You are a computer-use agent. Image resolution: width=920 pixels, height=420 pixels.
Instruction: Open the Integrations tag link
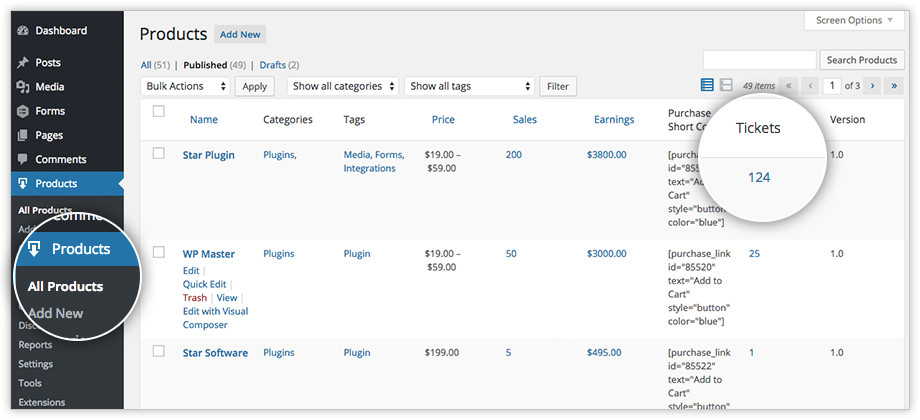[370, 168]
